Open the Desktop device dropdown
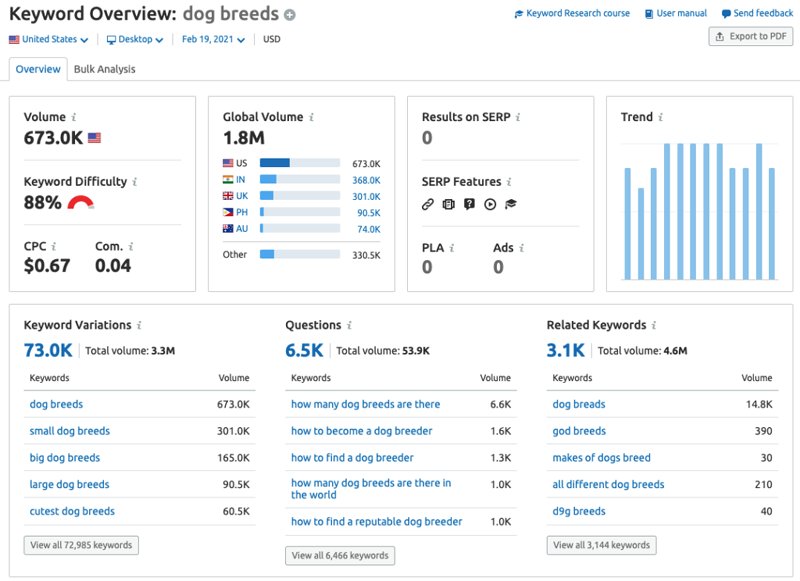Screen dimensions: 800x581 point(135,39)
